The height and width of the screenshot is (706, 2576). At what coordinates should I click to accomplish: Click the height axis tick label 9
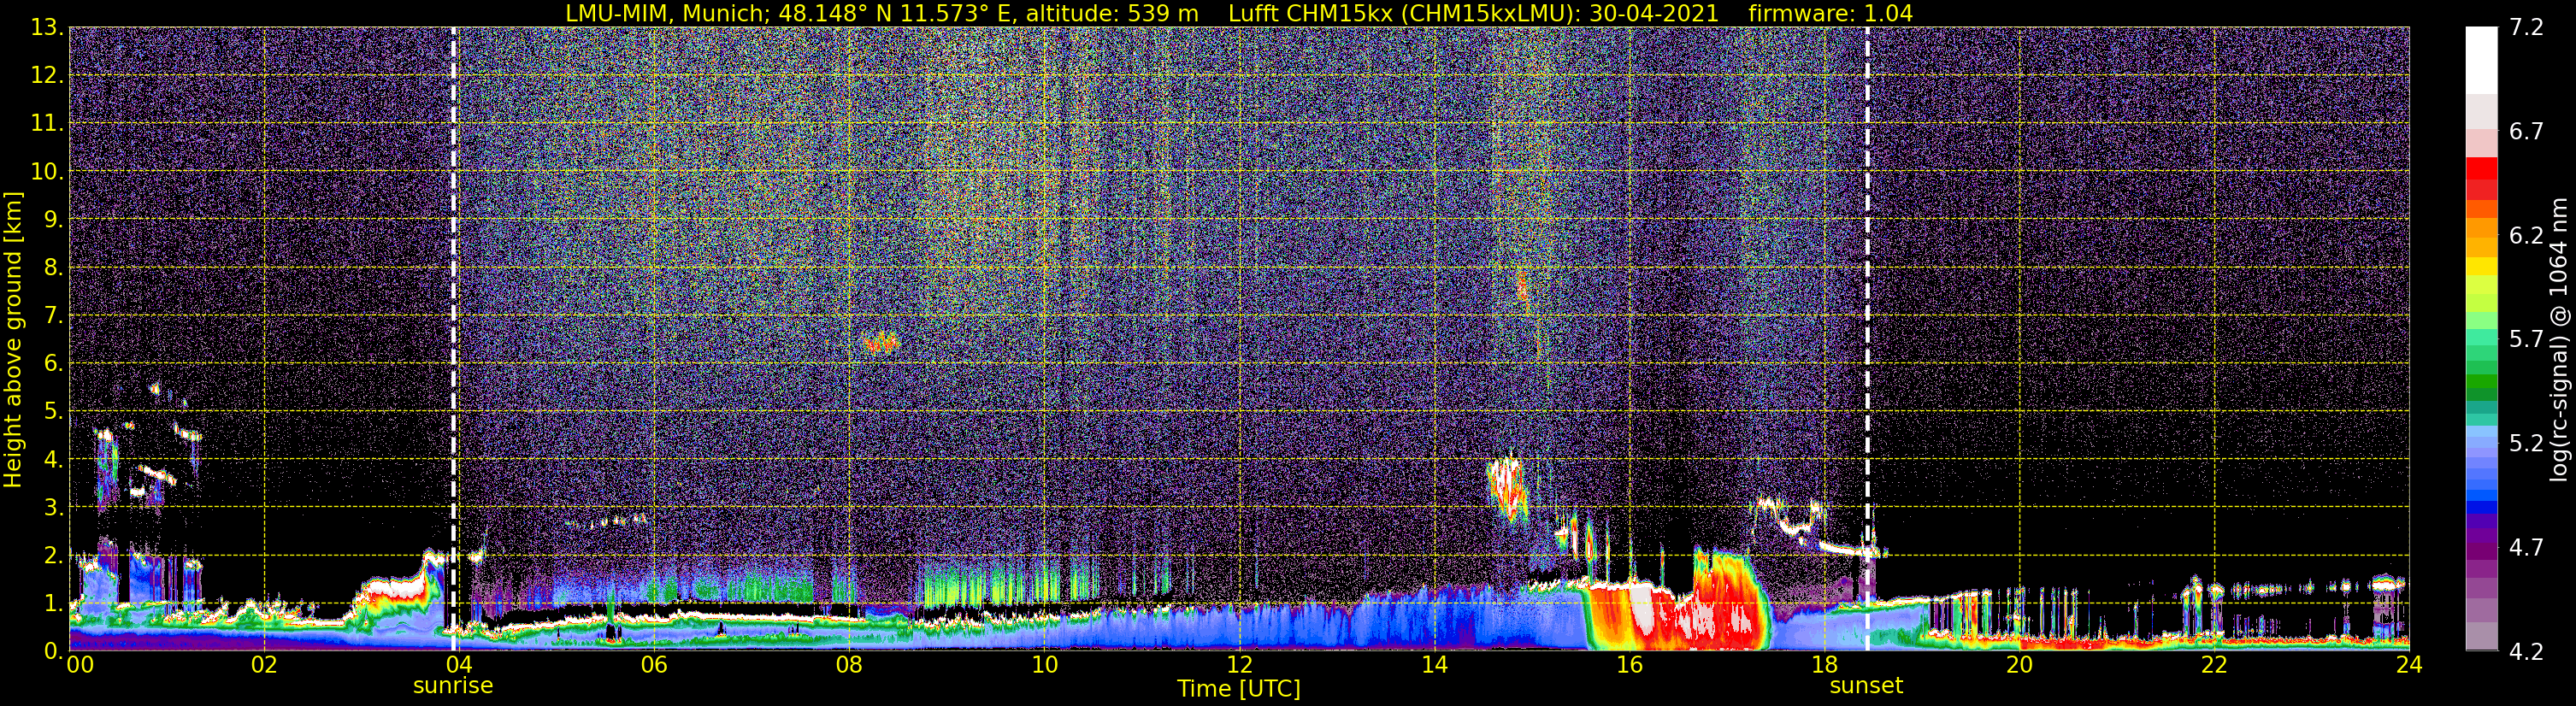click(x=52, y=219)
